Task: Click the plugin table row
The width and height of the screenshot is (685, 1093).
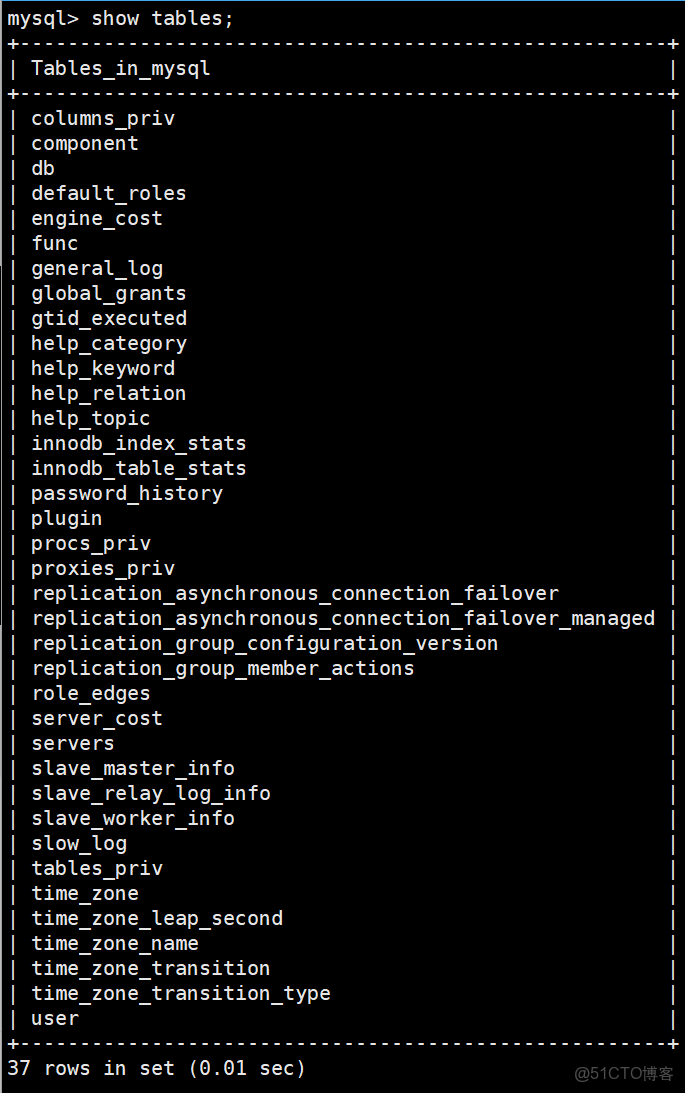Action: click(66, 518)
